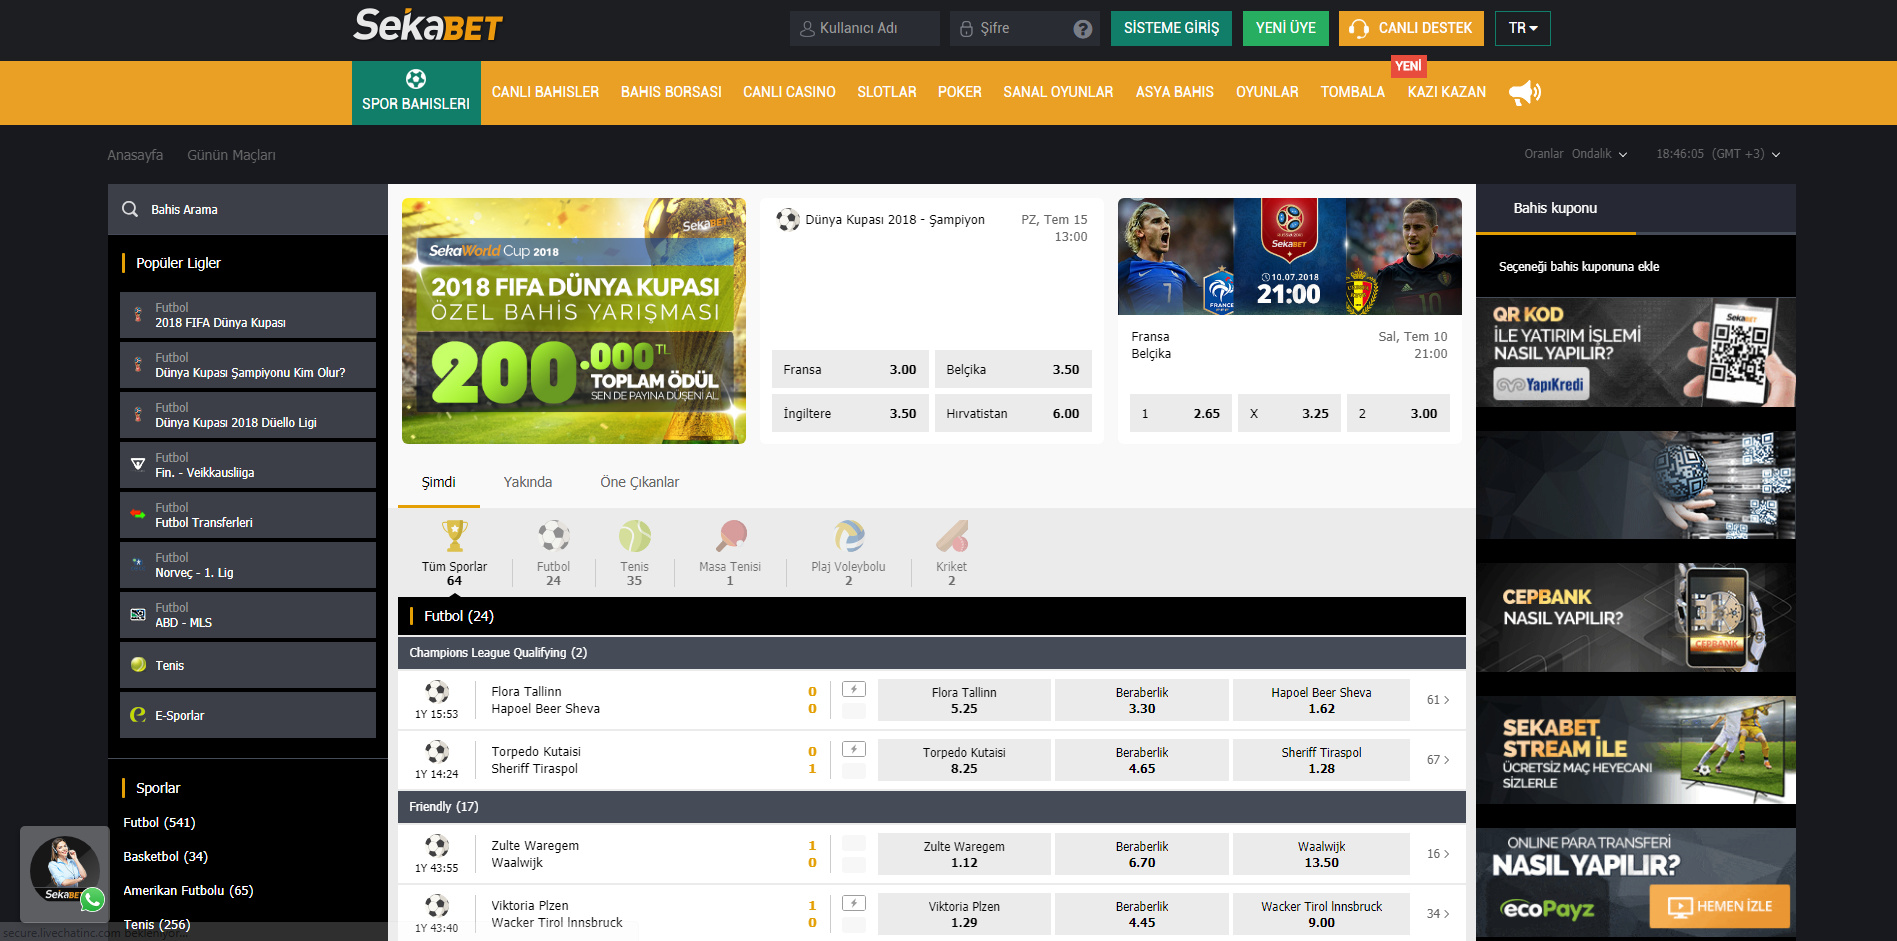
Task: Open Amerikan Futbolu (65) sport
Action: (188, 890)
